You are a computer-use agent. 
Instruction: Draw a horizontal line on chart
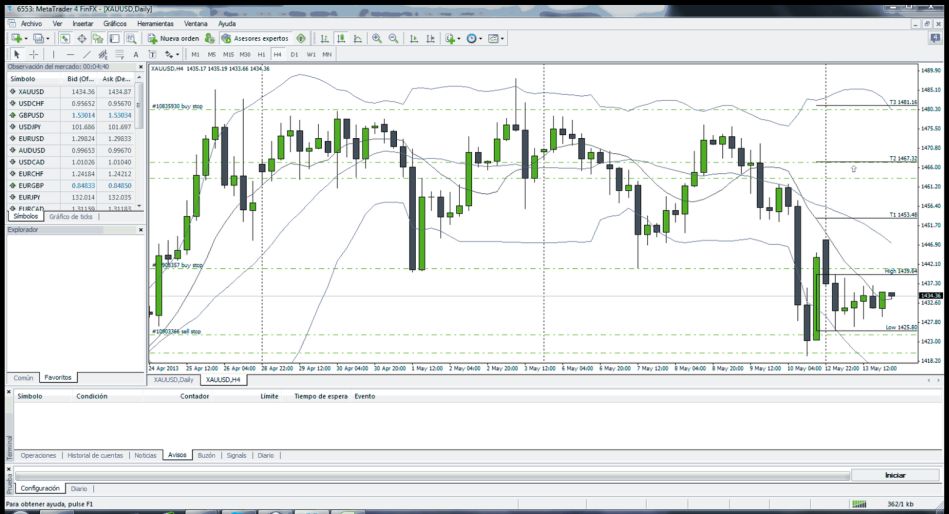[x=70, y=54]
